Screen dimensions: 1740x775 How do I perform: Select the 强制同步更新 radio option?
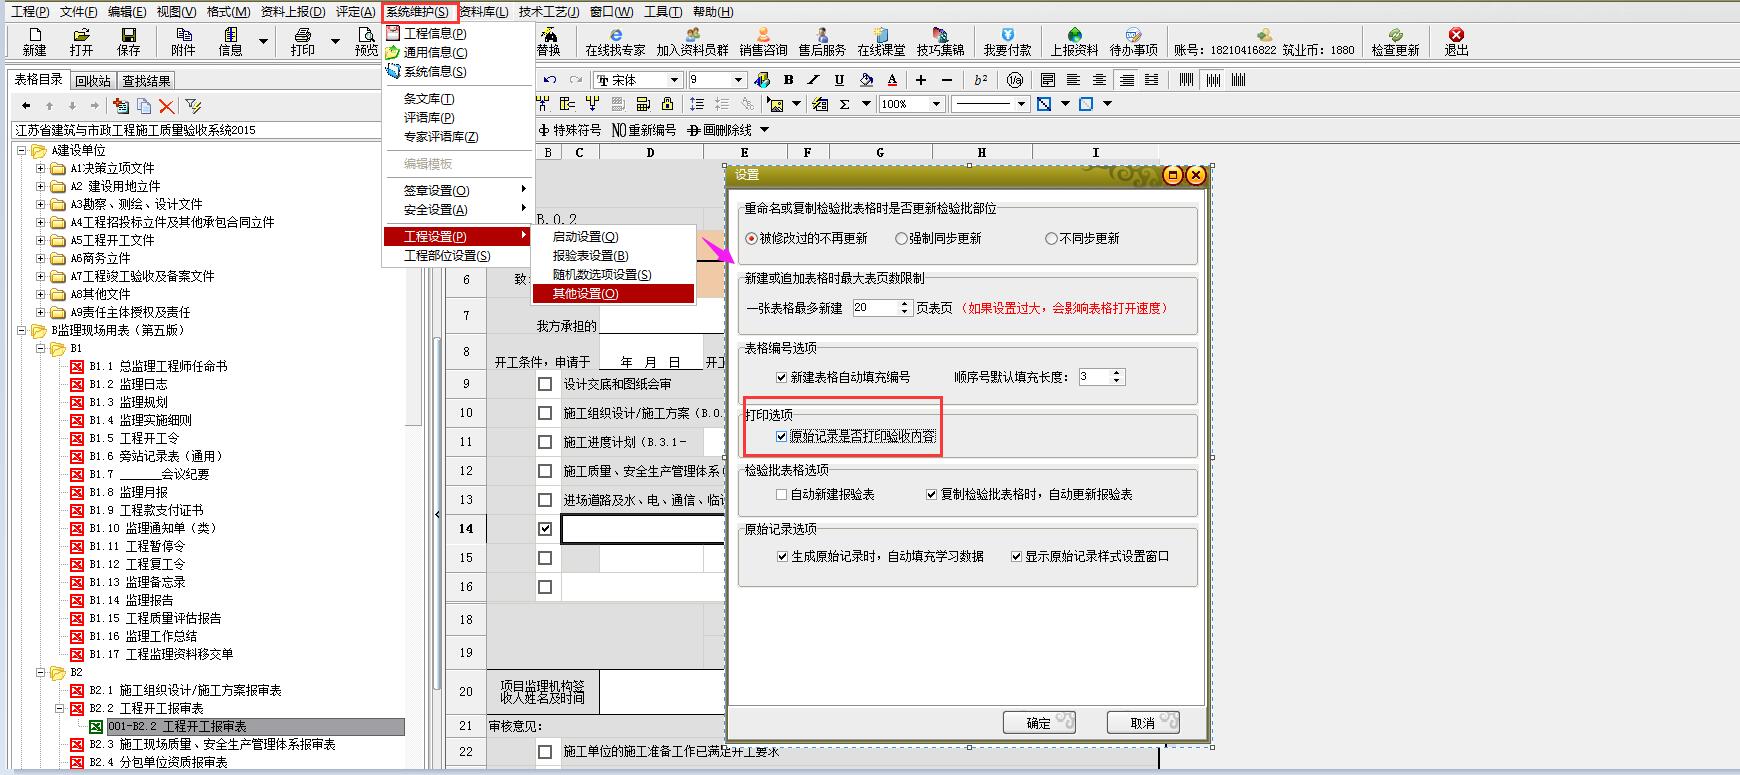(901, 239)
